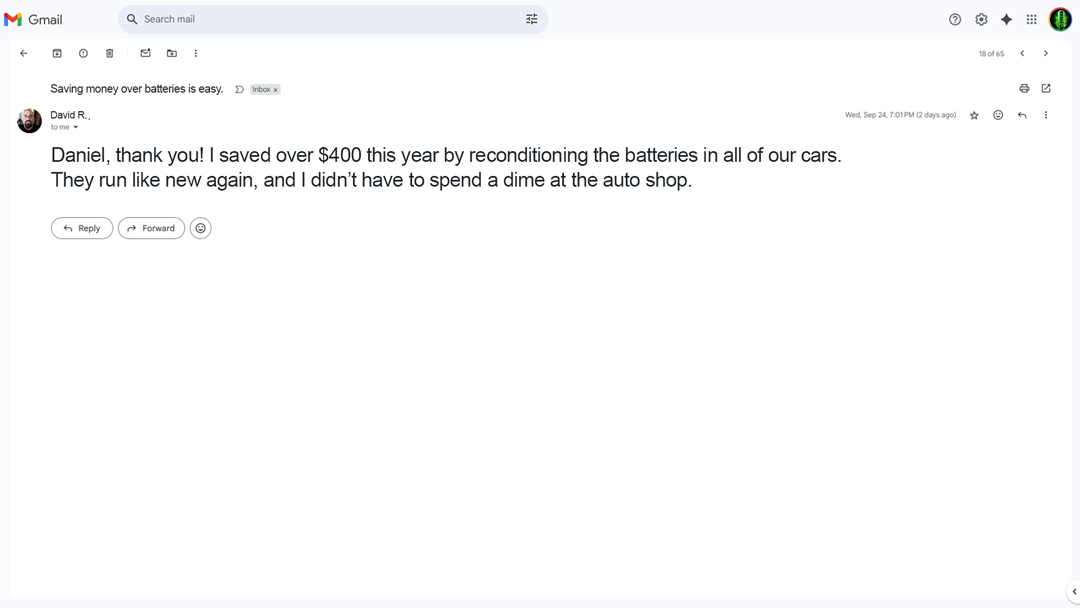Report the email as spam
1080x608 pixels.
[83, 53]
